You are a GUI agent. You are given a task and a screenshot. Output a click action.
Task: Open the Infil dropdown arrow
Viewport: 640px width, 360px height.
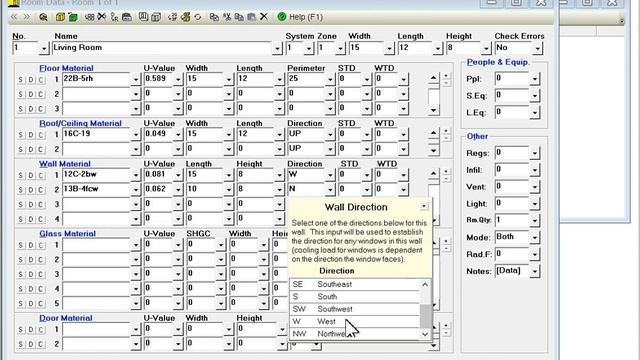coord(535,170)
